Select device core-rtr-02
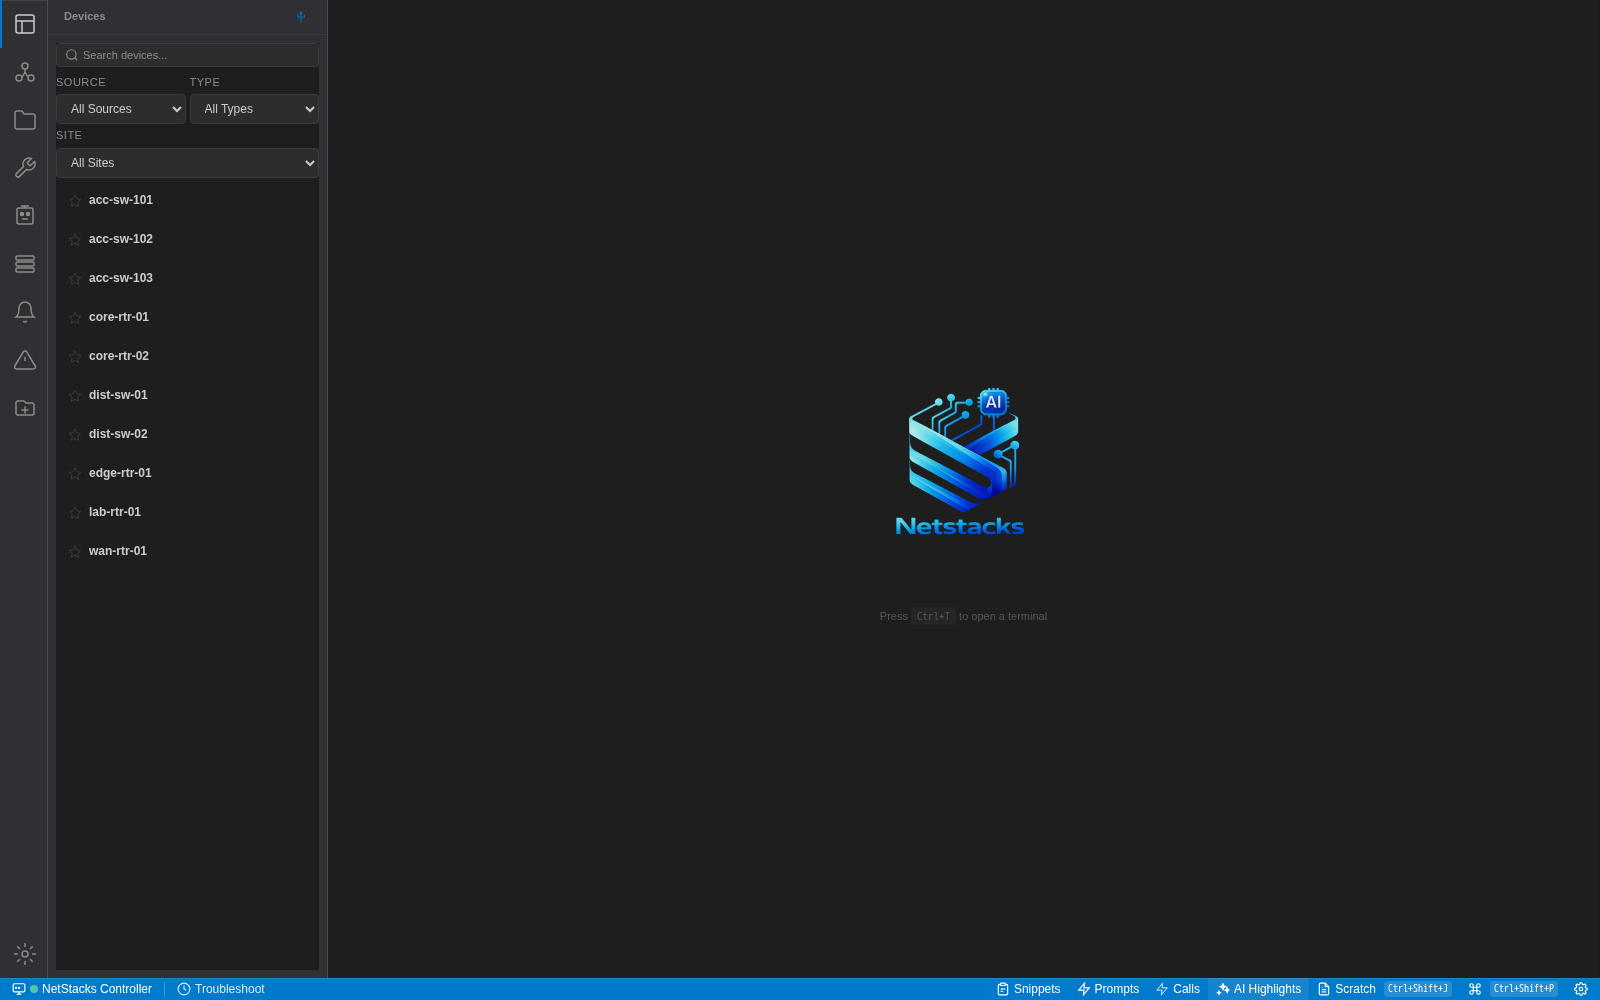The width and height of the screenshot is (1600, 1000). tap(187, 356)
